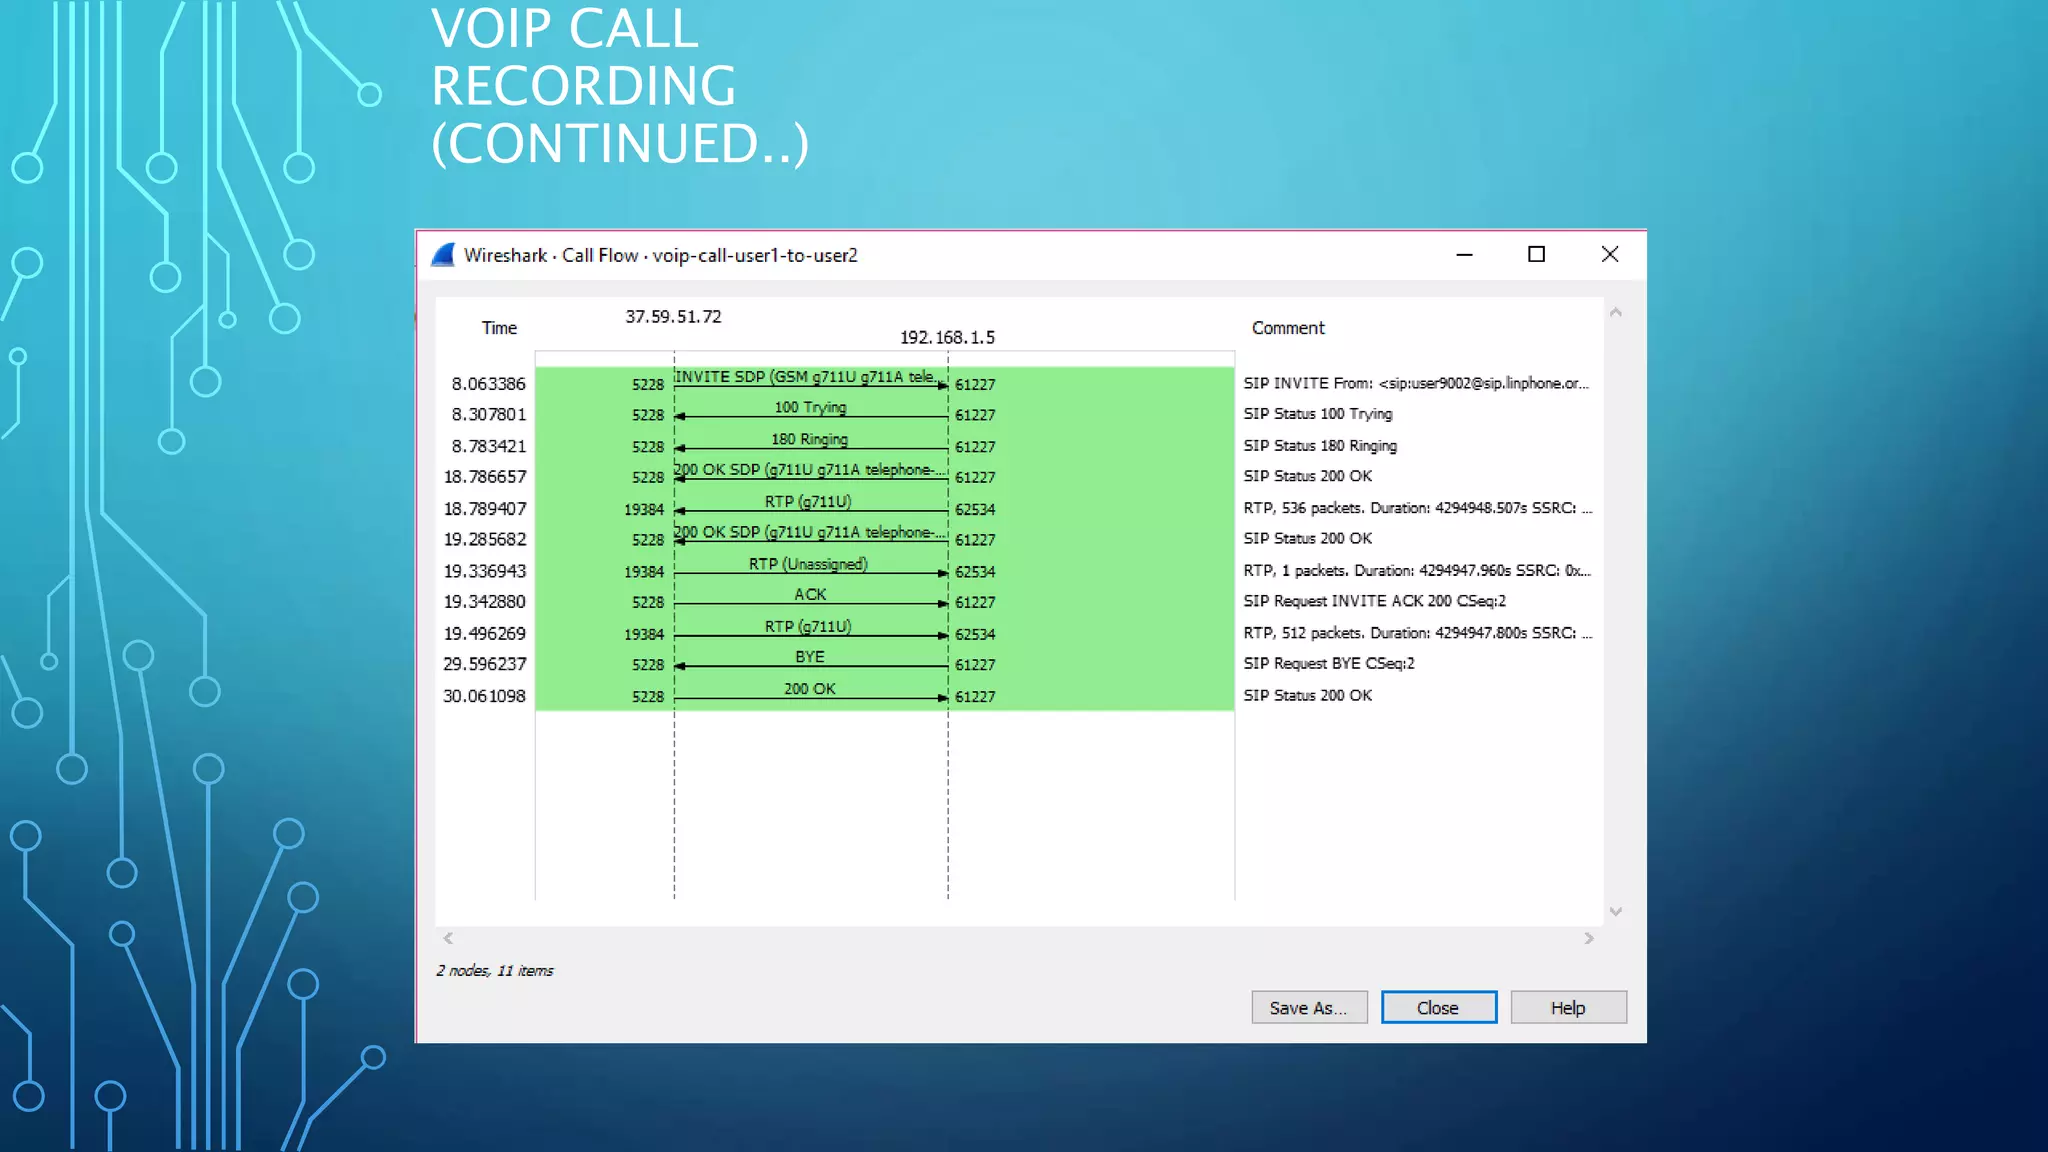Click the Comment column header
The width and height of the screenshot is (2048, 1152).
click(x=1287, y=328)
